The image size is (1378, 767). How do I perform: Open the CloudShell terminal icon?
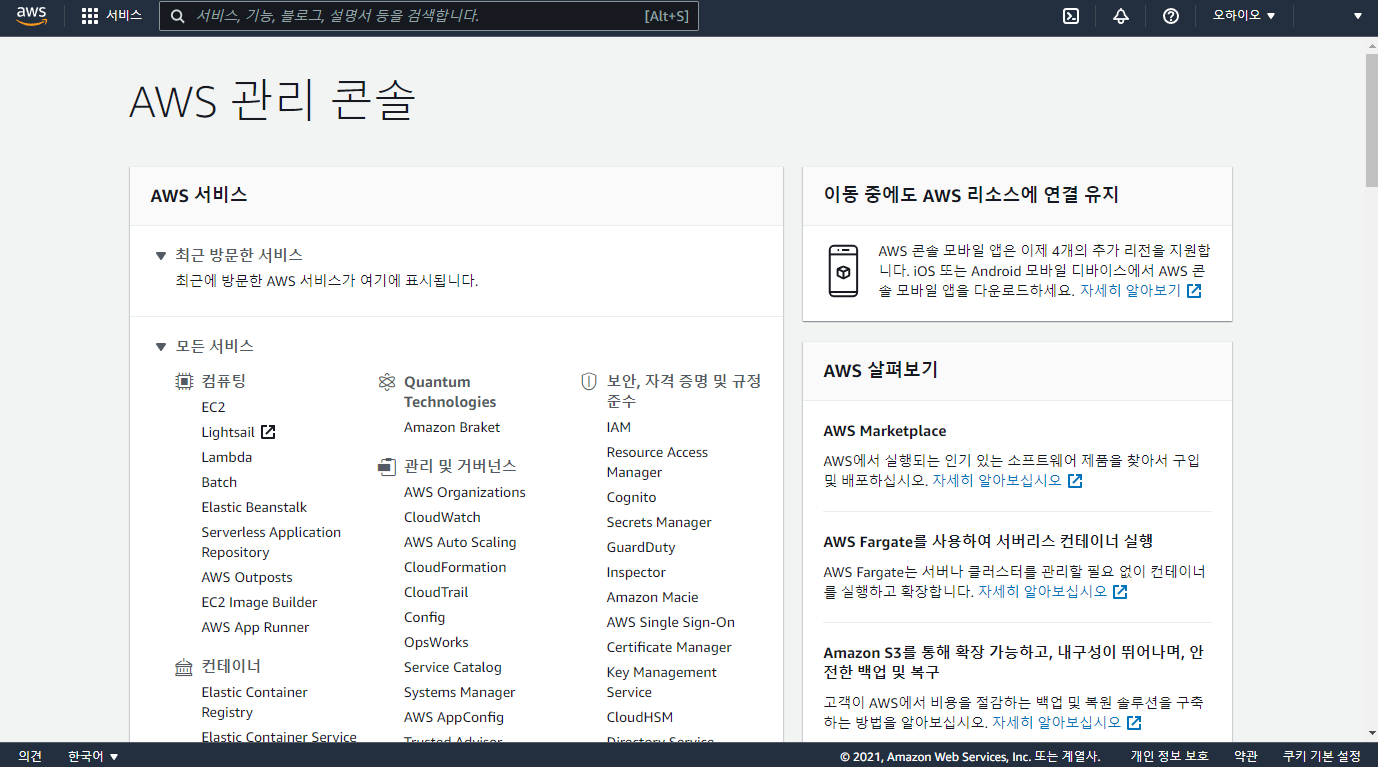tap(1070, 16)
